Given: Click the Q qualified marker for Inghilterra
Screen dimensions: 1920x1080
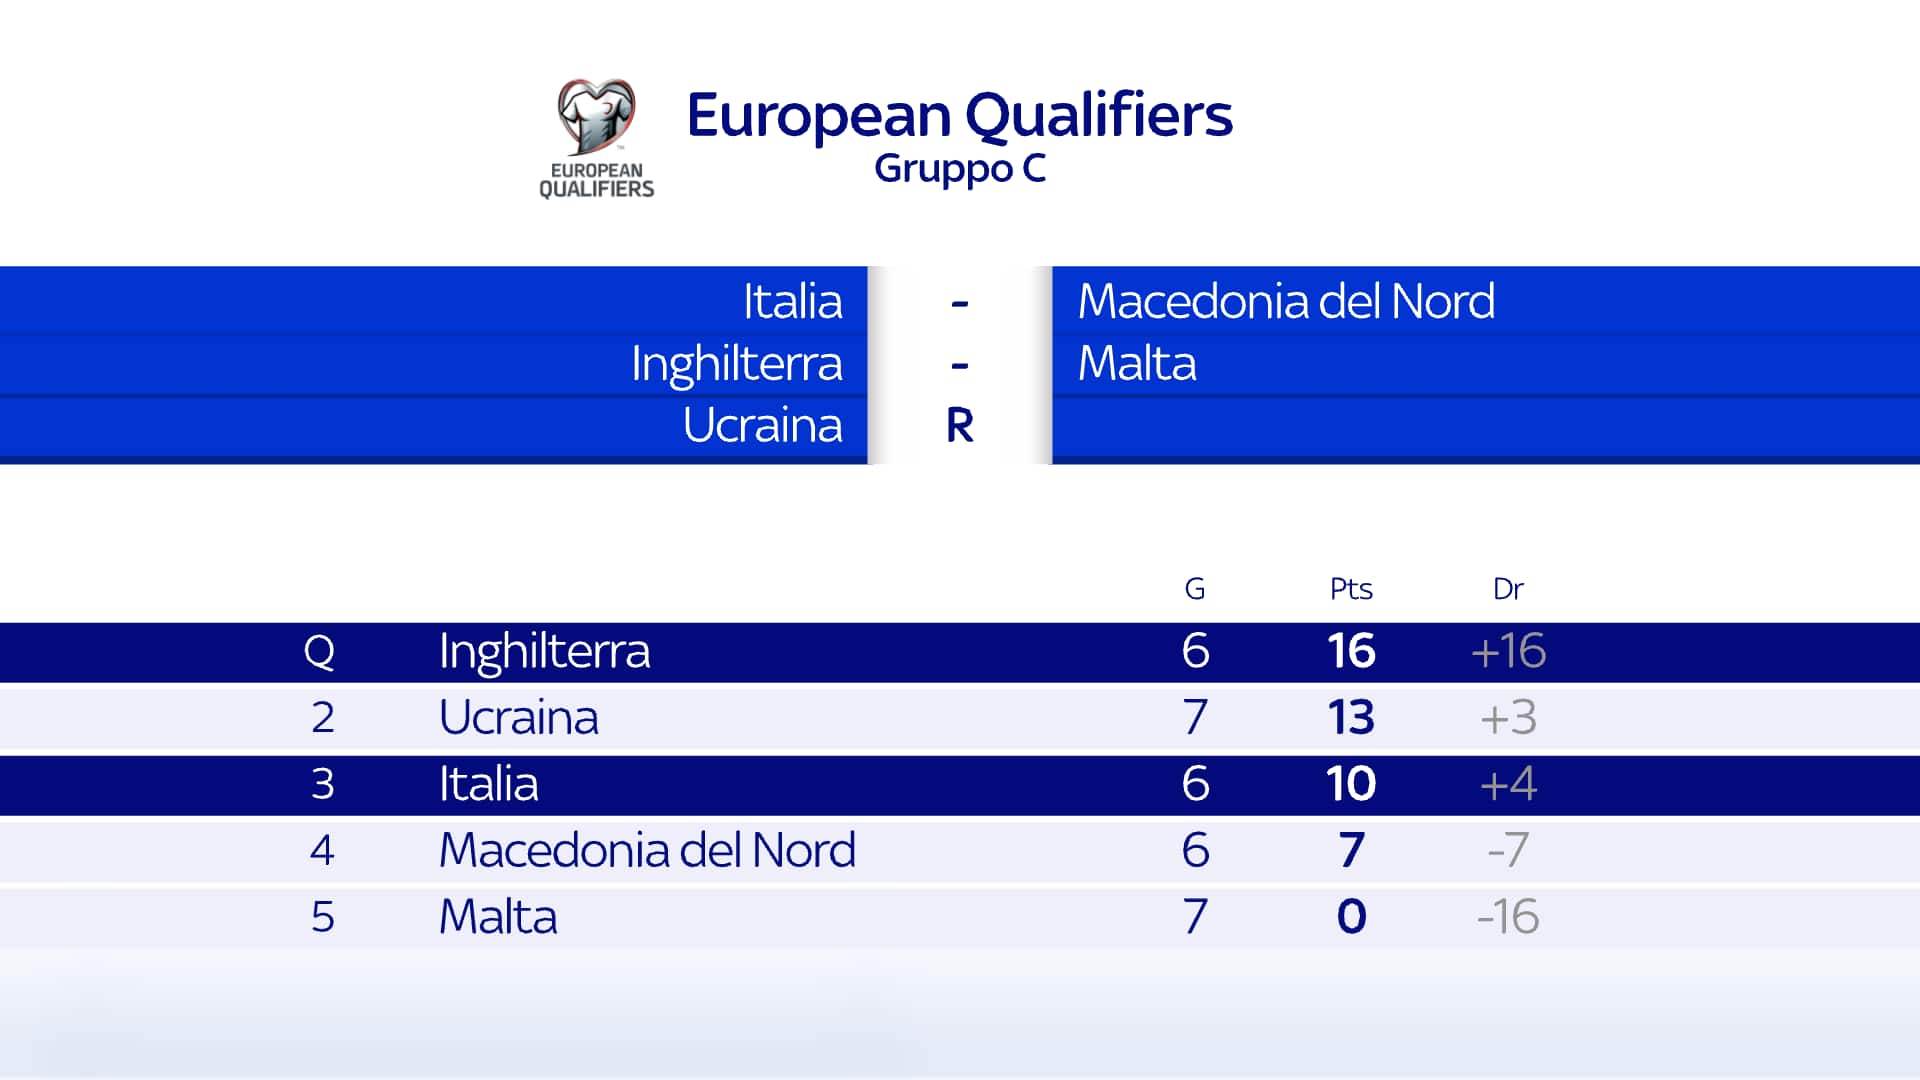Looking at the screenshot, I should (x=319, y=652).
